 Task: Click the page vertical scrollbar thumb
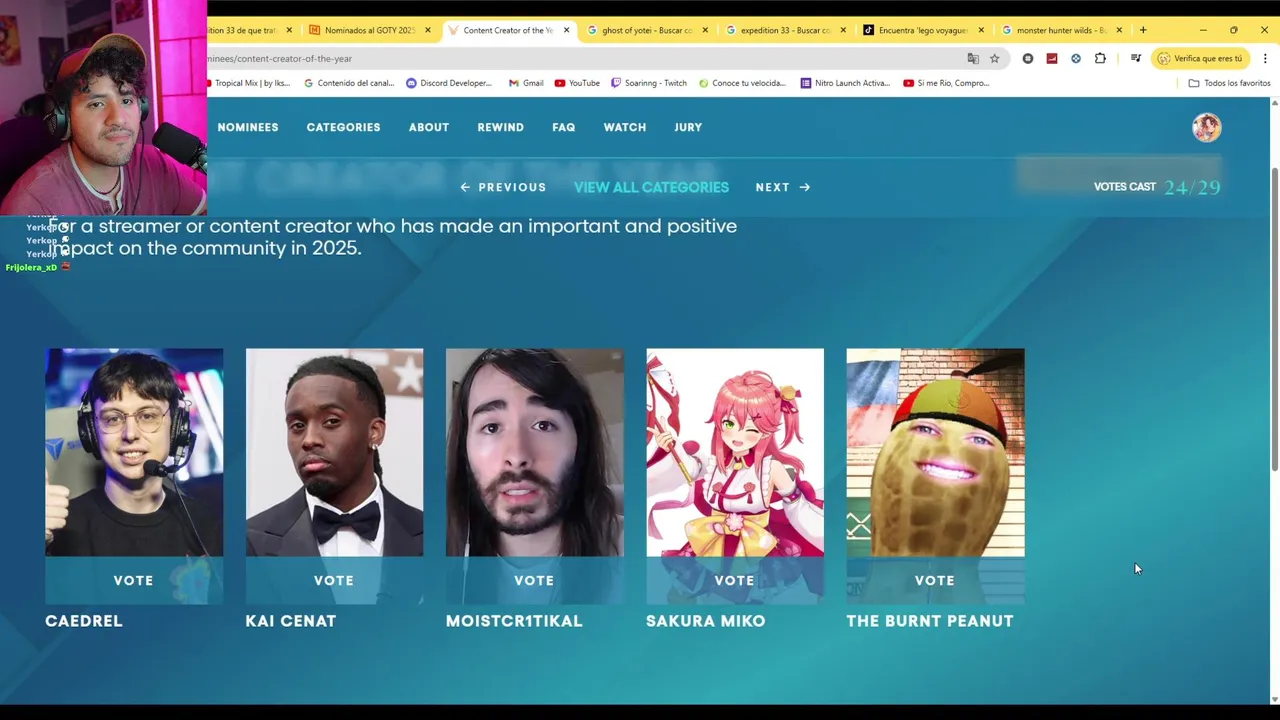pyautogui.click(x=1274, y=320)
